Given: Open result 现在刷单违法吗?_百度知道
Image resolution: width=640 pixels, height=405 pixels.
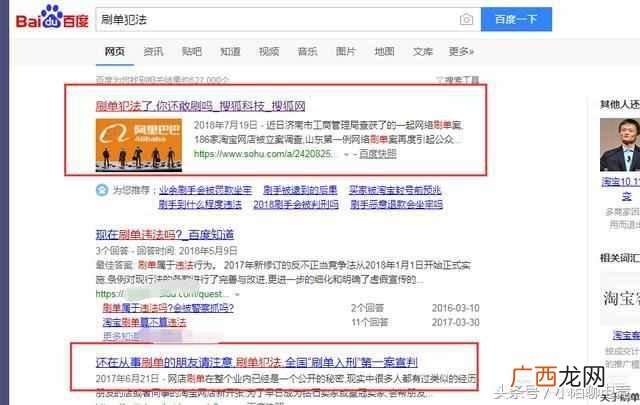Looking at the screenshot, I should click(x=165, y=235).
